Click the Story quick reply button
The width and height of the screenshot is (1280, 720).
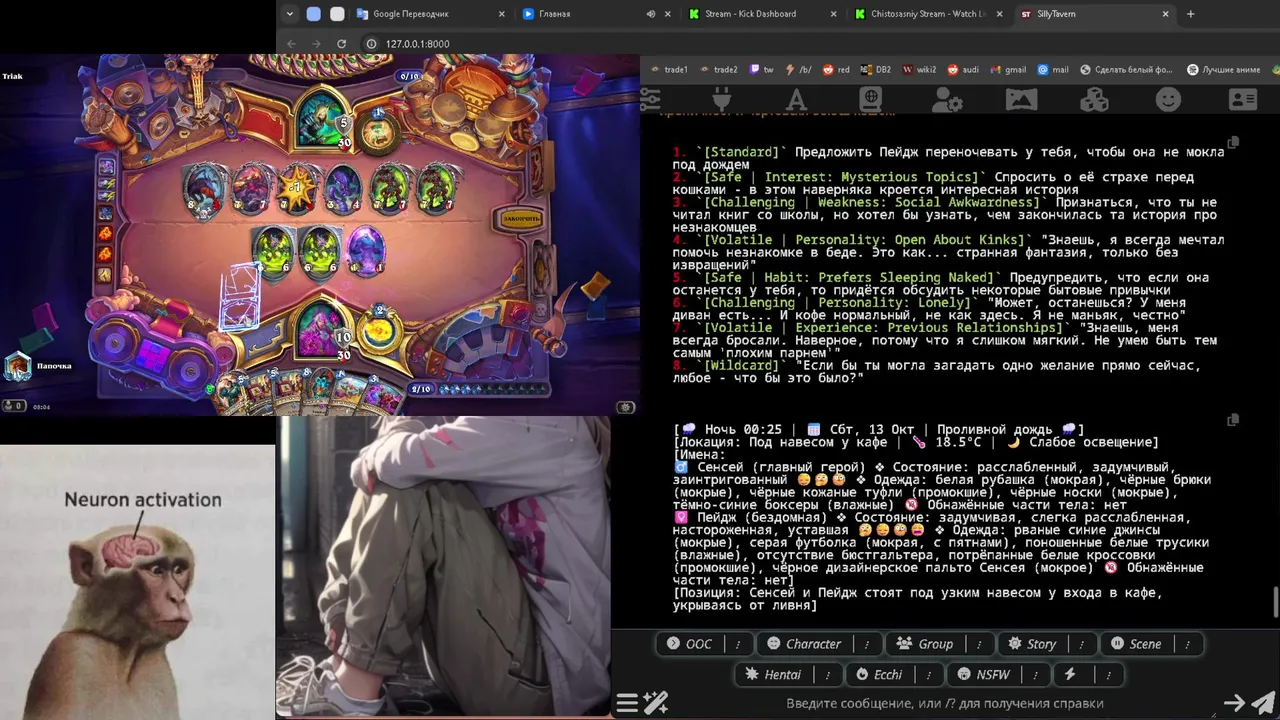coord(1034,644)
